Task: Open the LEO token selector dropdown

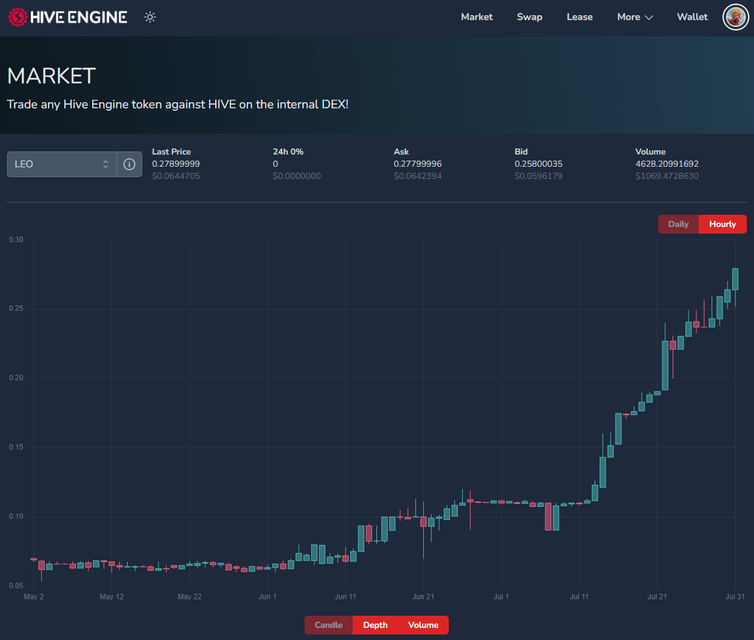Action: [x=62, y=164]
